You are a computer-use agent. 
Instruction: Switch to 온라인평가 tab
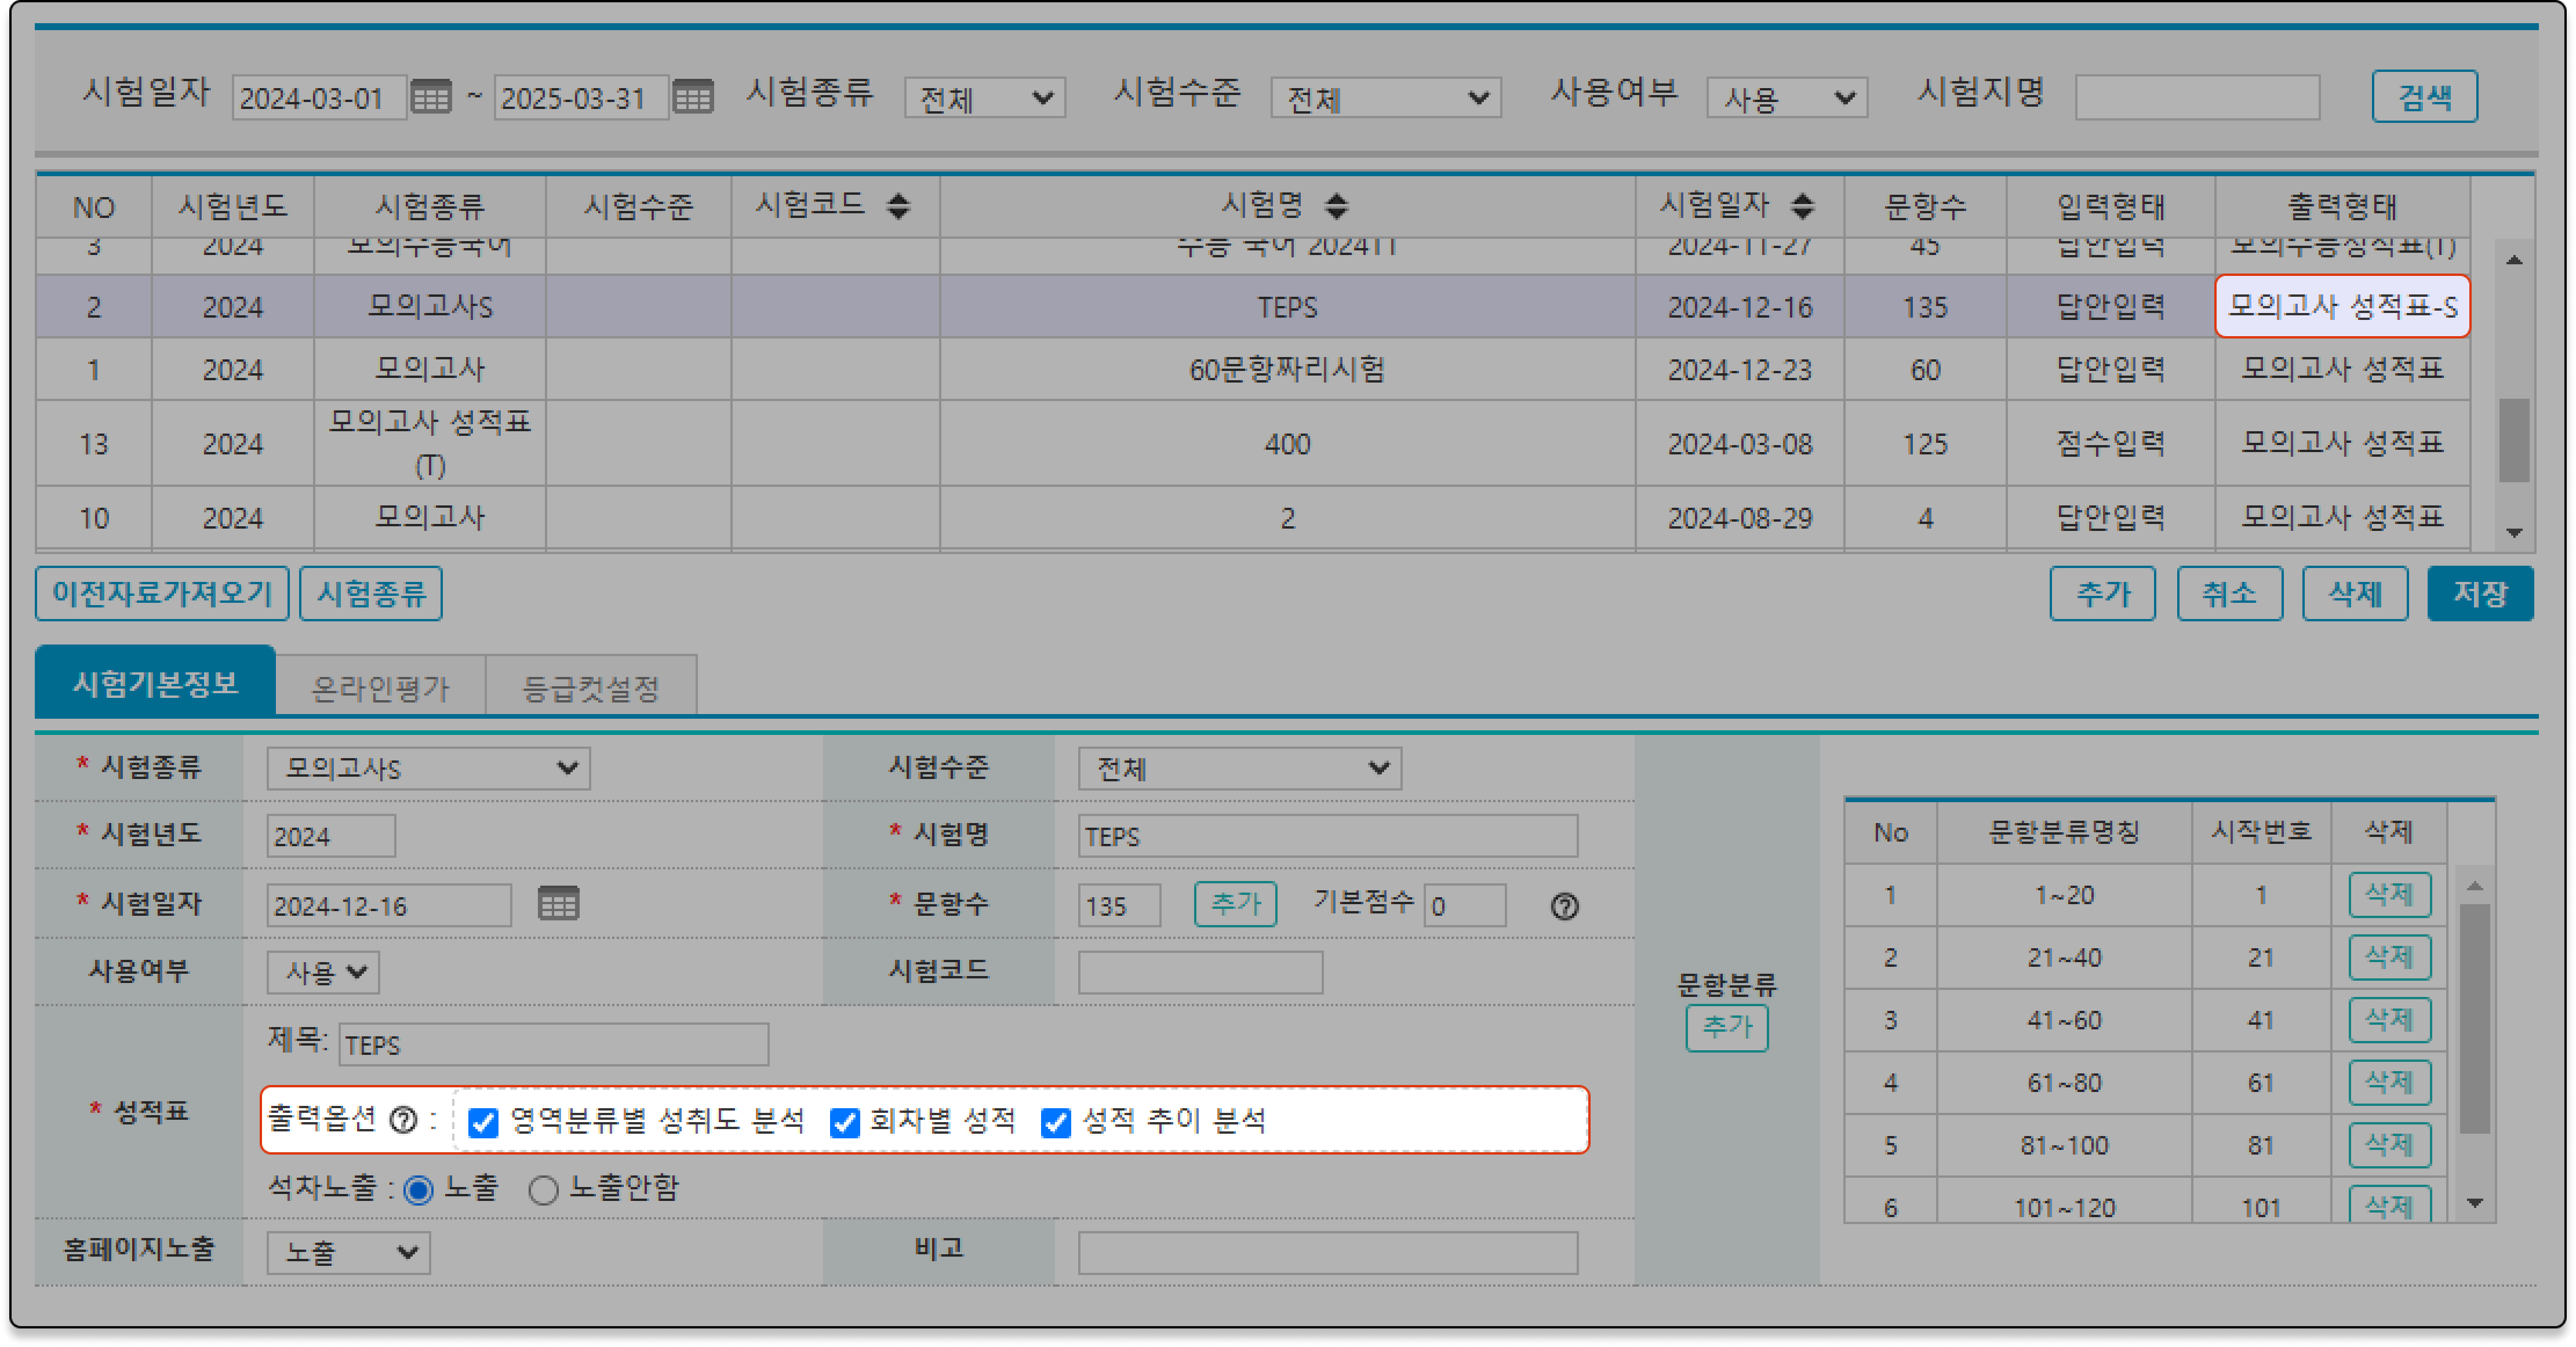coord(380,687)
